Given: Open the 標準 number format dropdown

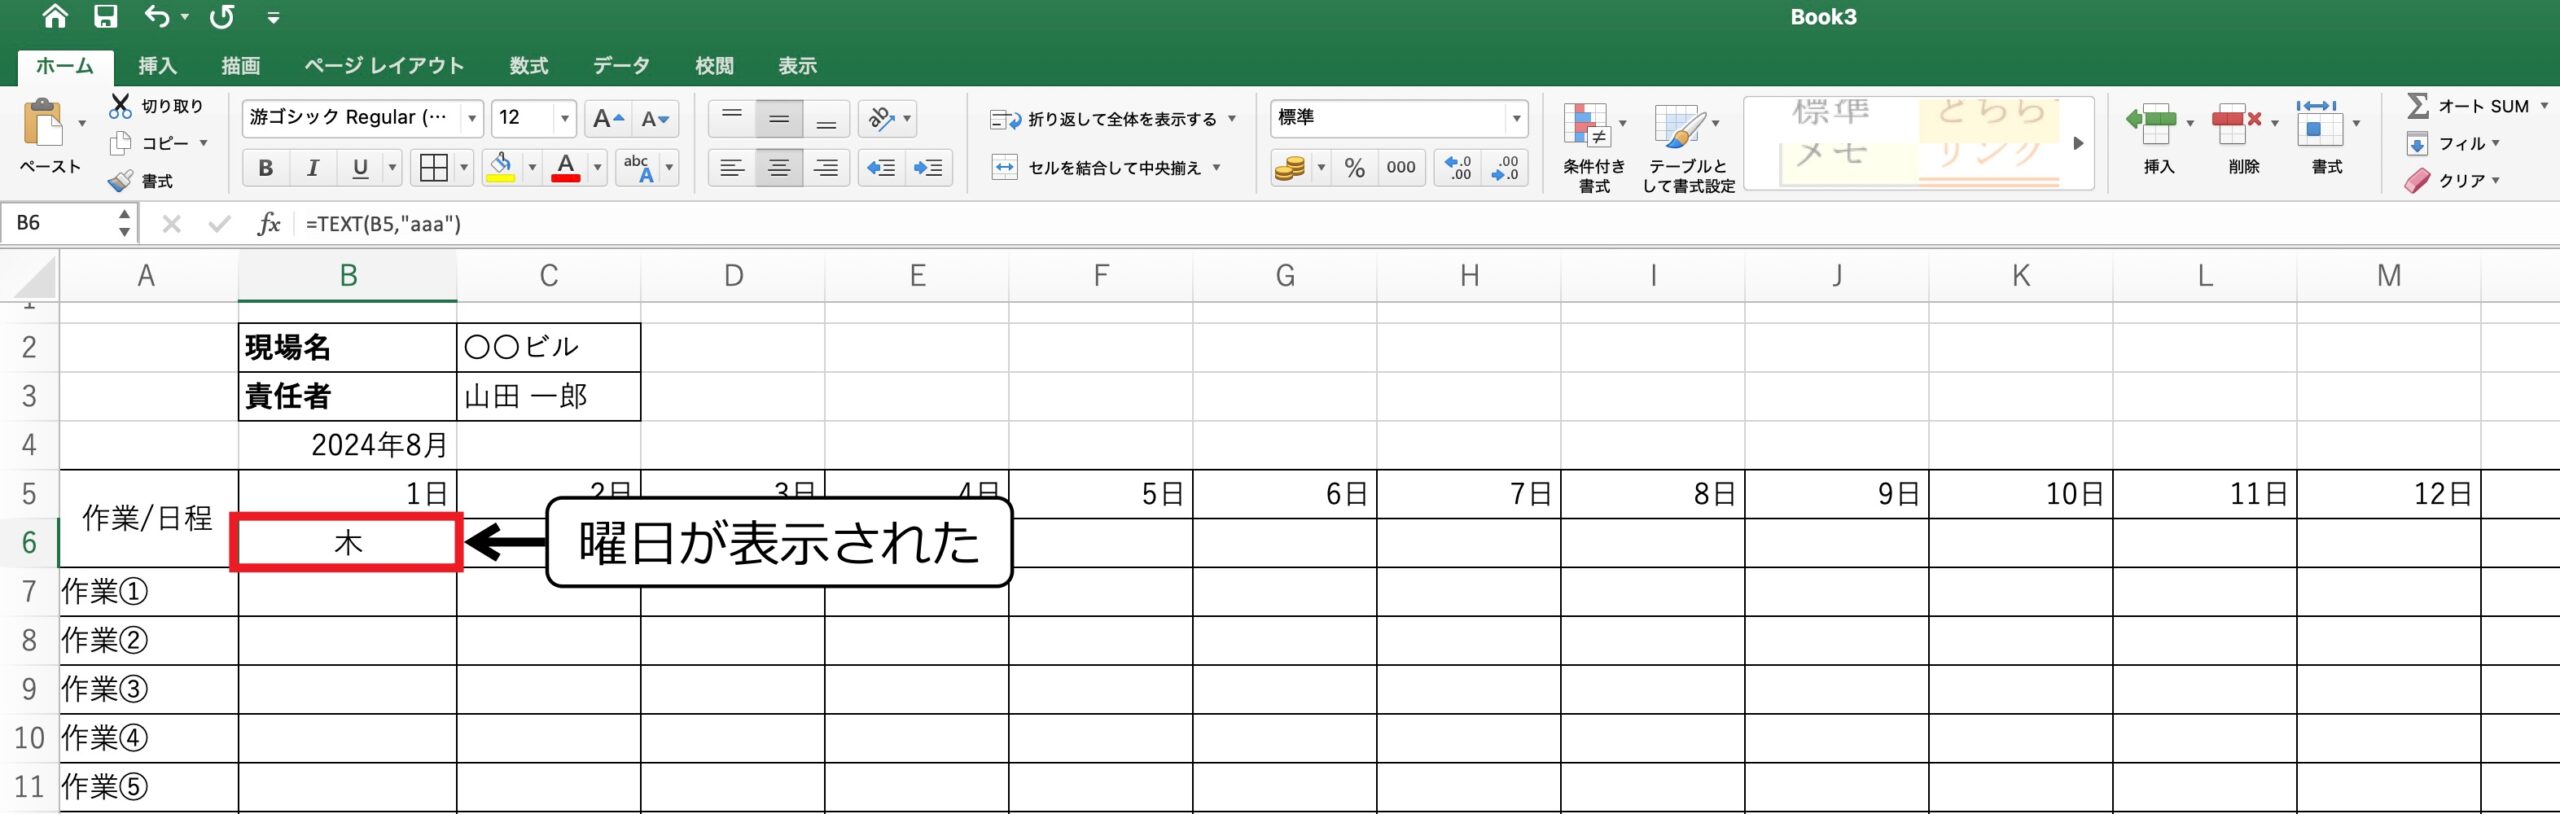Looking at the screenshot, I should (x=1516, y=118).
